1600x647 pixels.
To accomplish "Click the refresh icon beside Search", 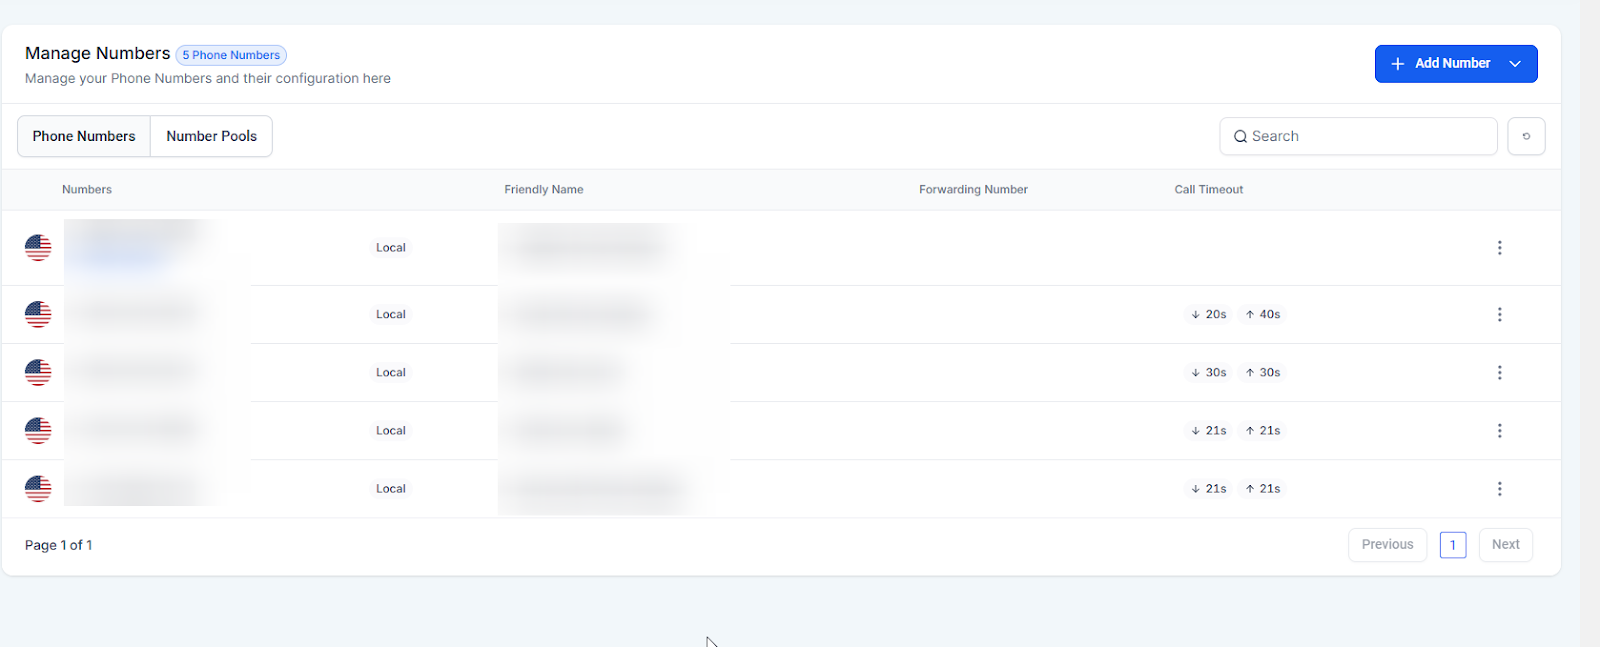I will [x=1526, y=136].
